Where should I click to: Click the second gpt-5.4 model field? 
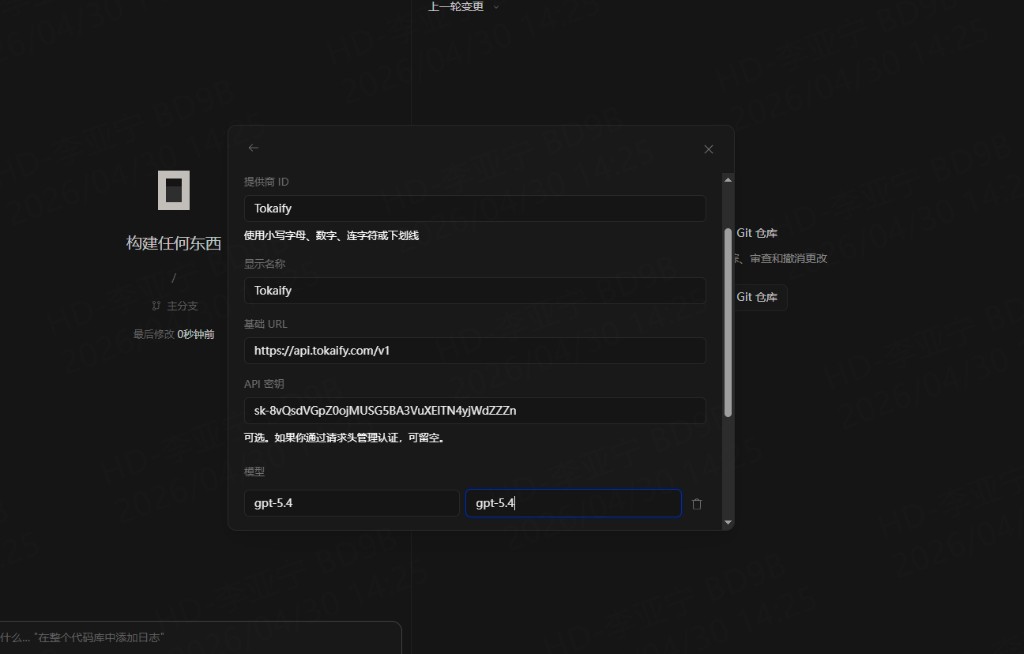pyautogui.click(x=573, y=503)
